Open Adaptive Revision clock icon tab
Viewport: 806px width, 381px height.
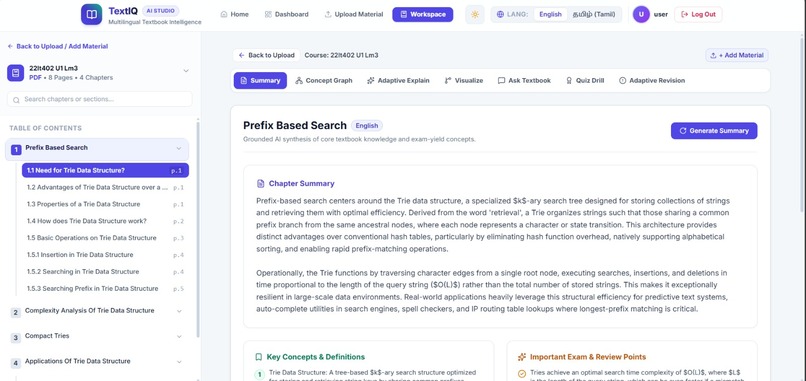[622, 81]
